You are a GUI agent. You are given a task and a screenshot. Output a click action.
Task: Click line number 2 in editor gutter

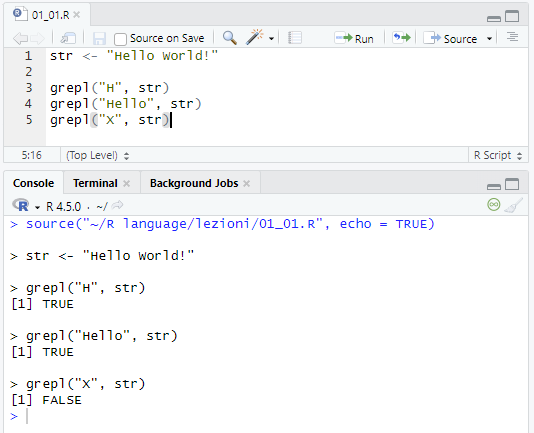(x=29, y=72)
